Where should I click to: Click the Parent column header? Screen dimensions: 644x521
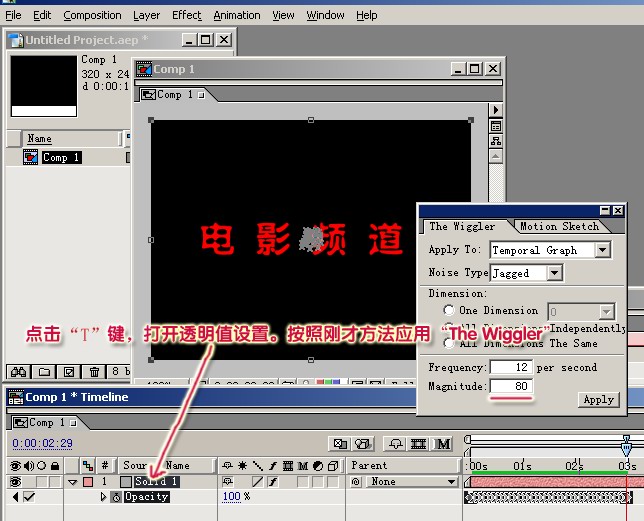403,466
